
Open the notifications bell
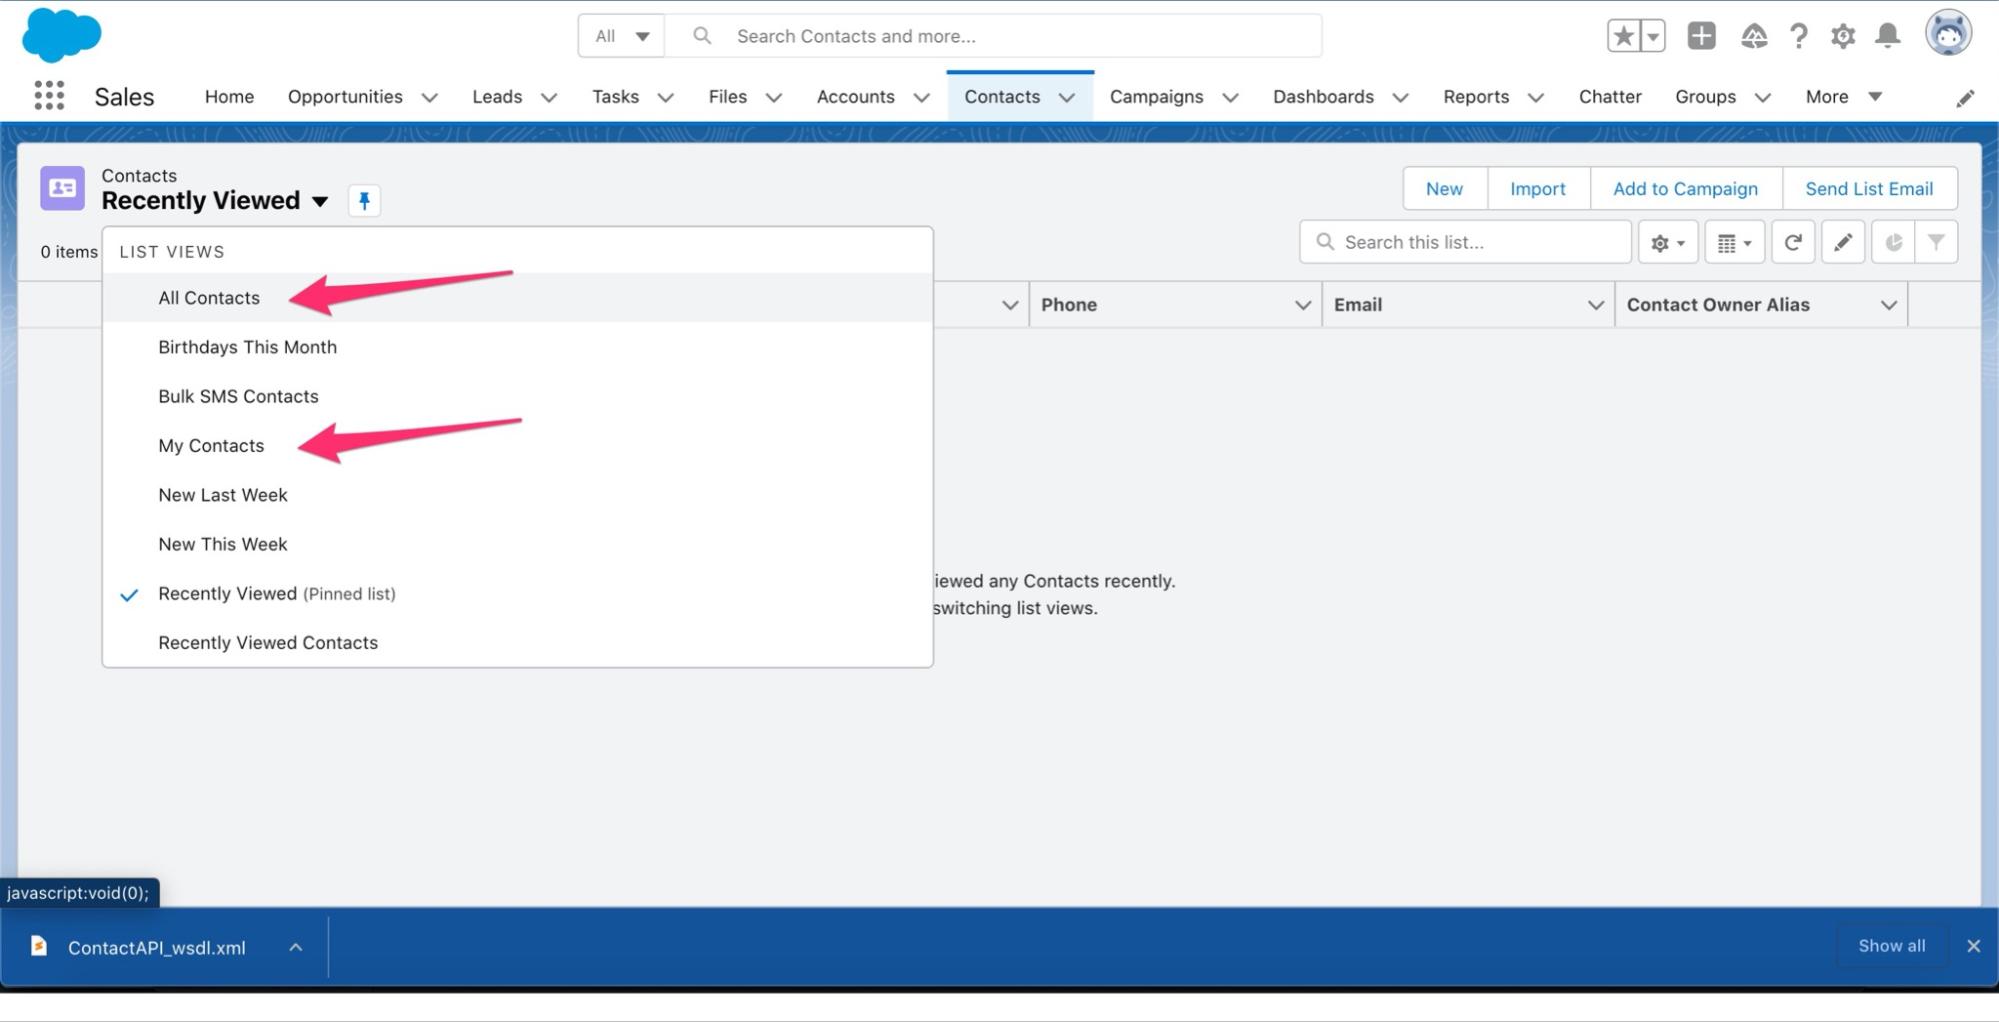coord(1887,37)
